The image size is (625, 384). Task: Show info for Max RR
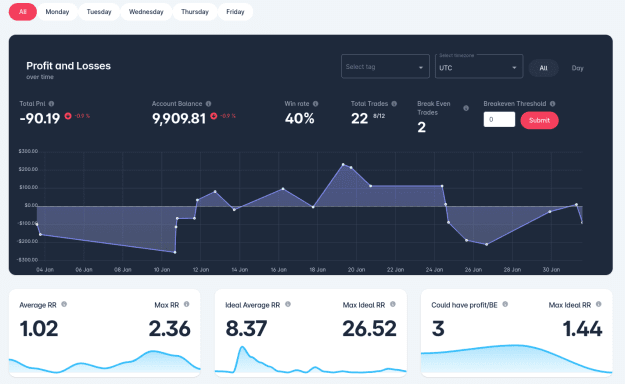[x=187, y=304]
